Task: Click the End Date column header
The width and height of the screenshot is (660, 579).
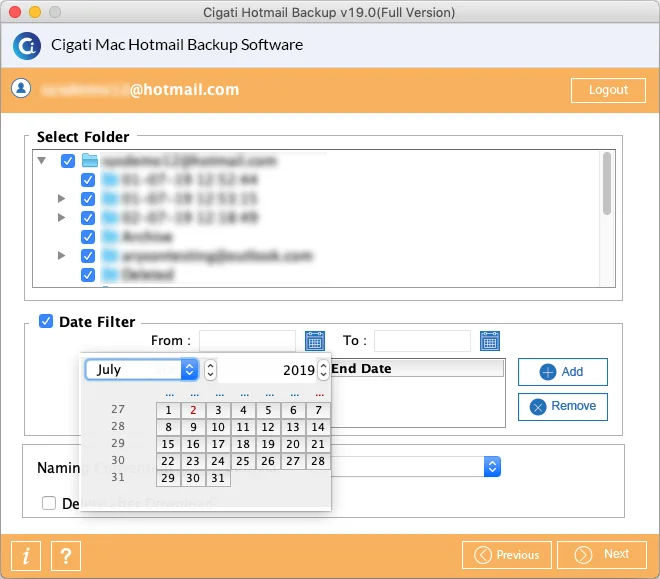Action: [417, 369]
